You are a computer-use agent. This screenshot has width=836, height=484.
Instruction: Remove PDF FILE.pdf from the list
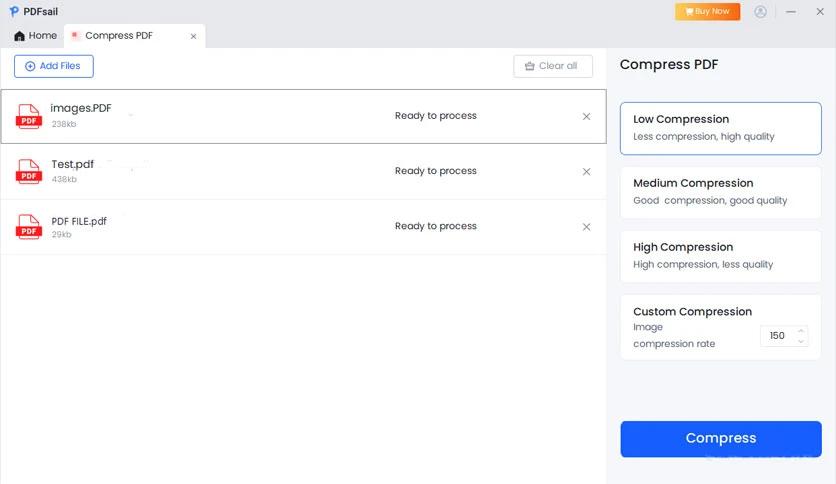[586, 227]
